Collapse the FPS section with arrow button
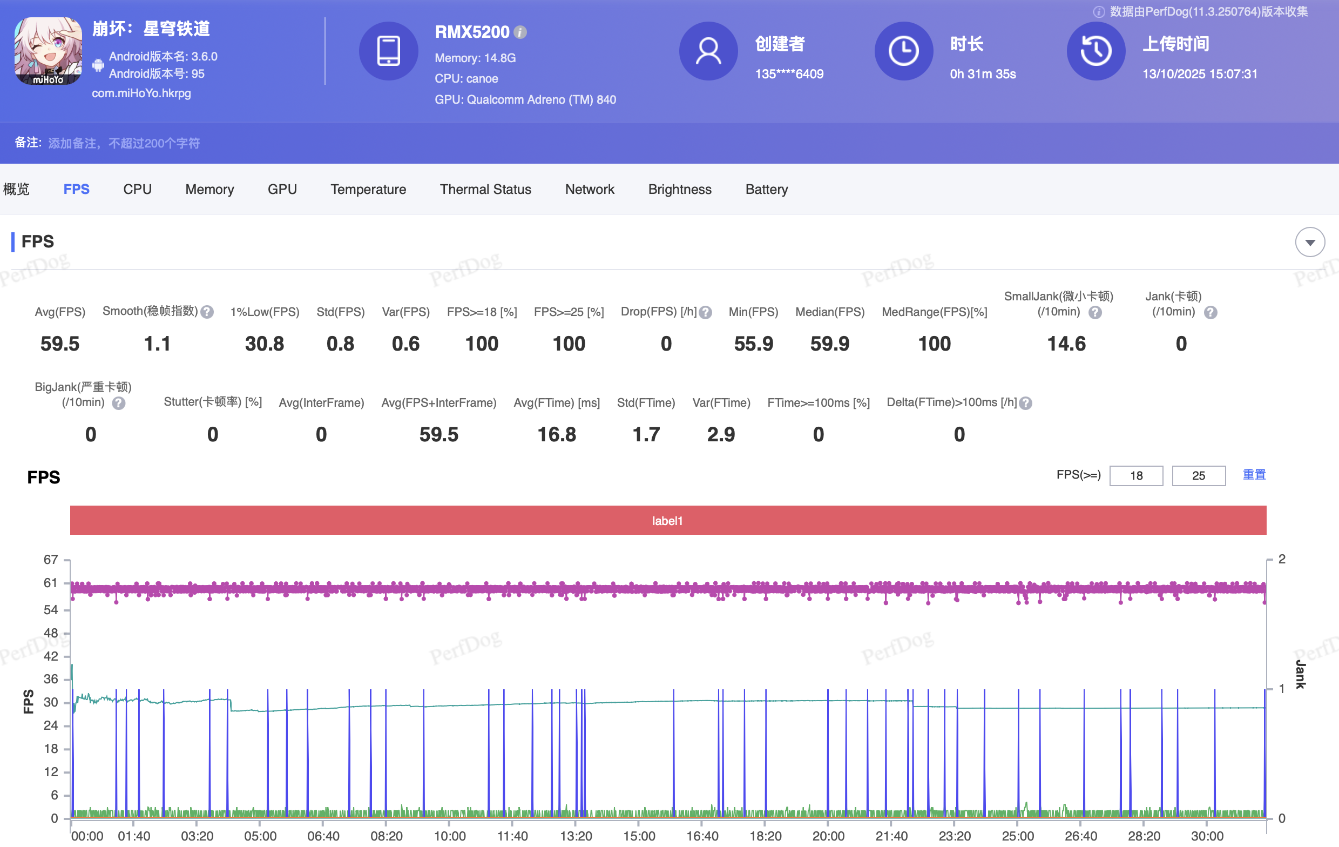This screenshot has width=1339, height=847. pos(1309,242)
